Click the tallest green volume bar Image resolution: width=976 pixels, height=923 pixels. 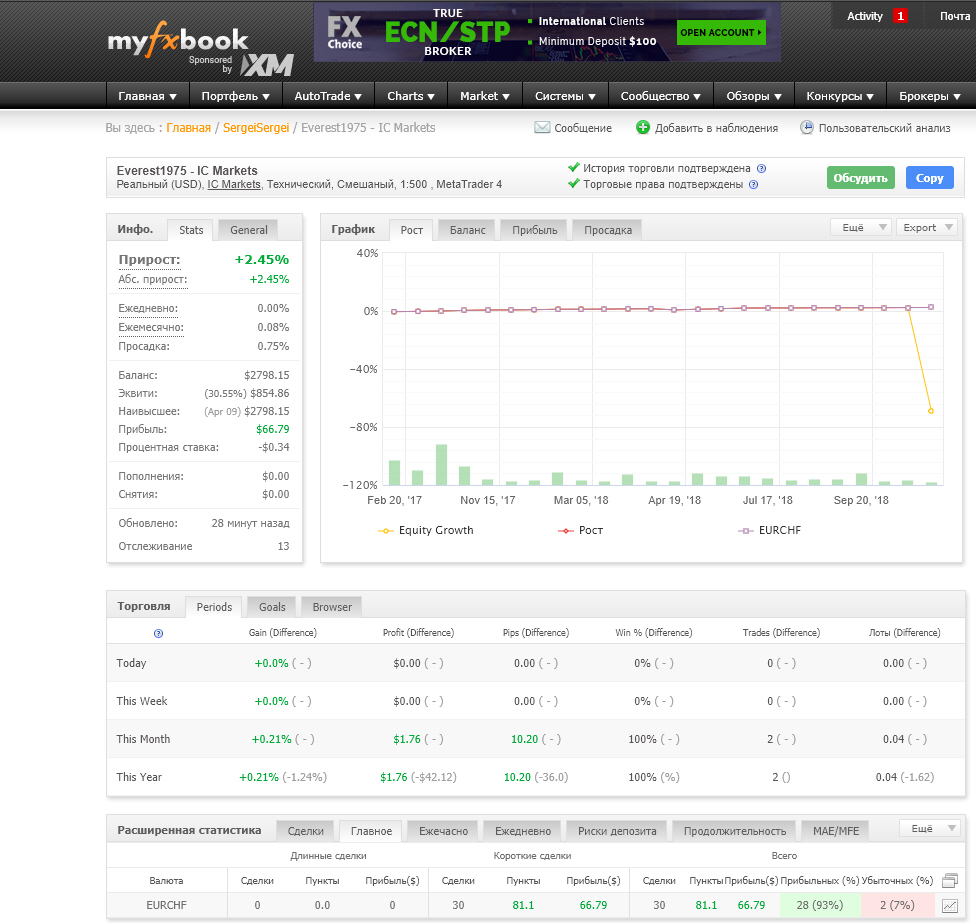[x=441, y=465]
